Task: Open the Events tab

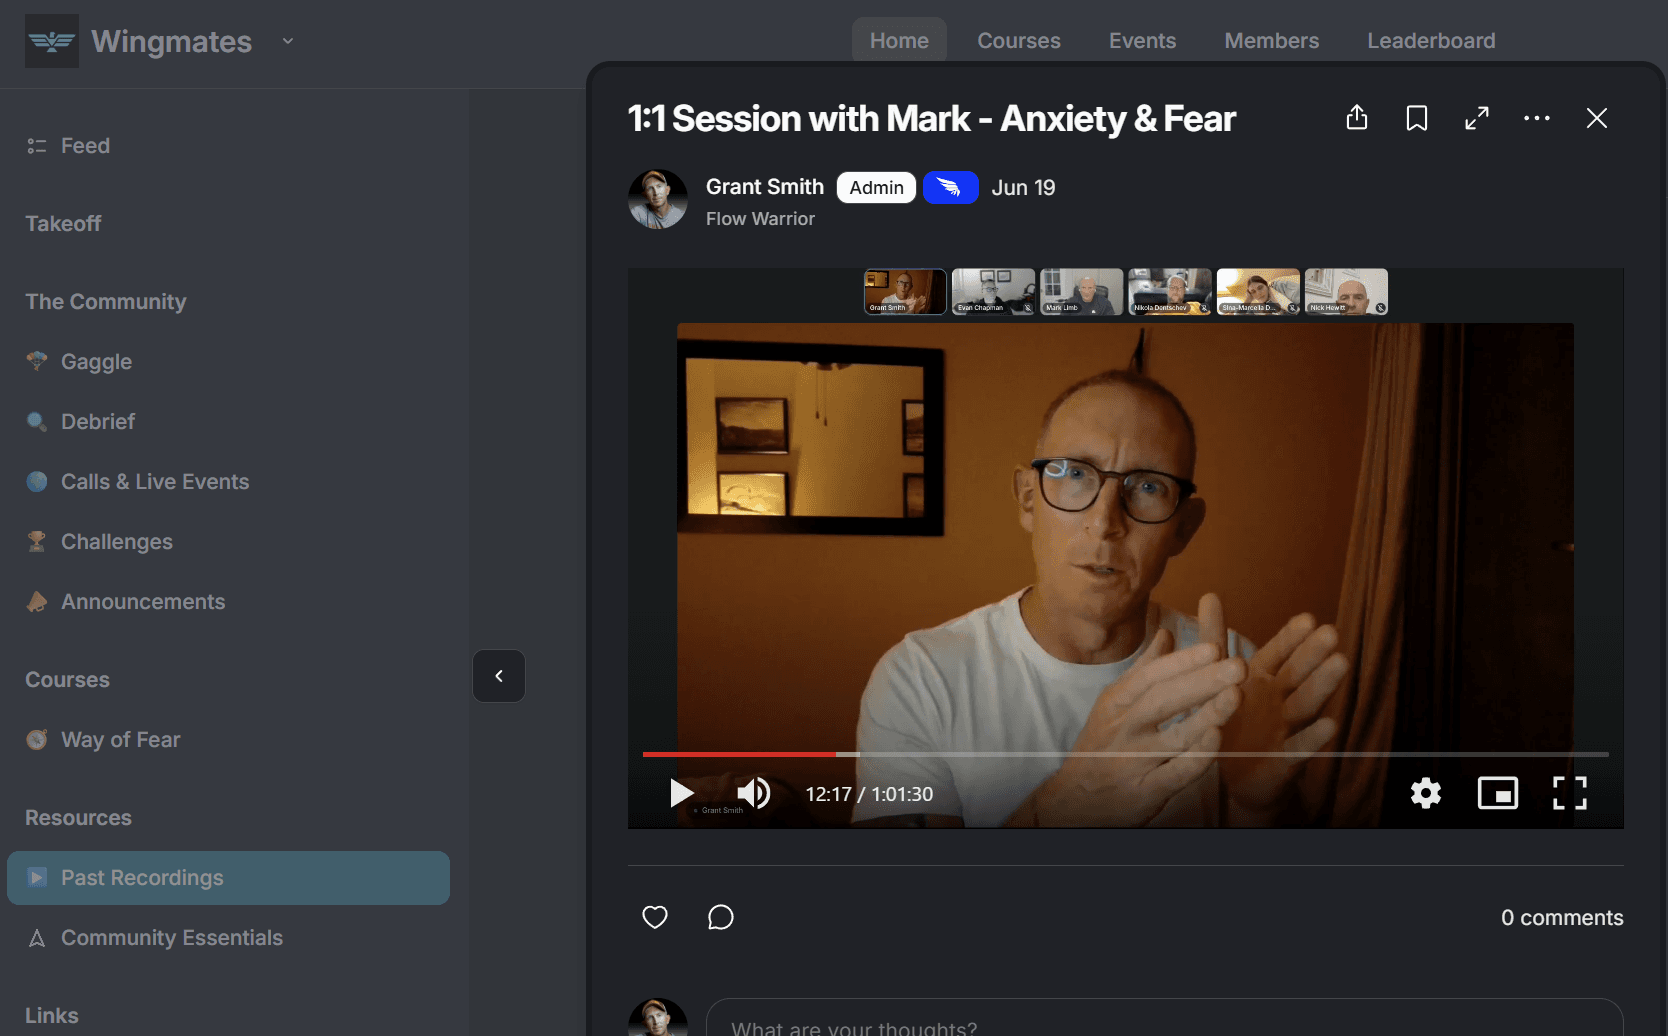Action: [x=1142, y=41]
